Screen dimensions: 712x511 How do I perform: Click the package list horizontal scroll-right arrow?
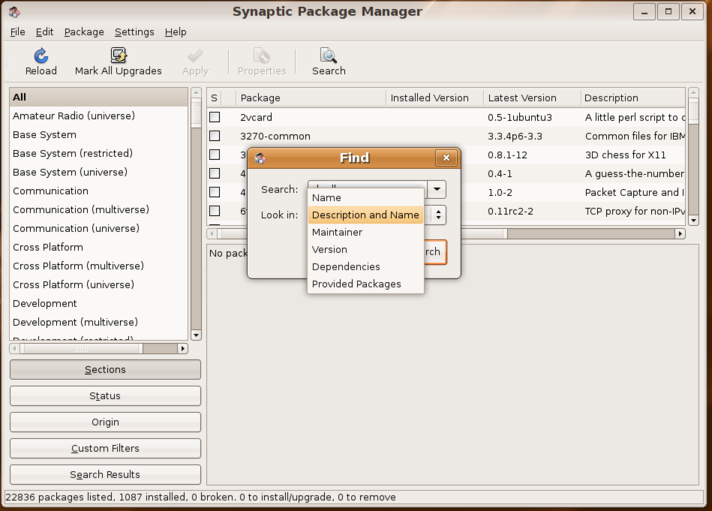point(680,233)
